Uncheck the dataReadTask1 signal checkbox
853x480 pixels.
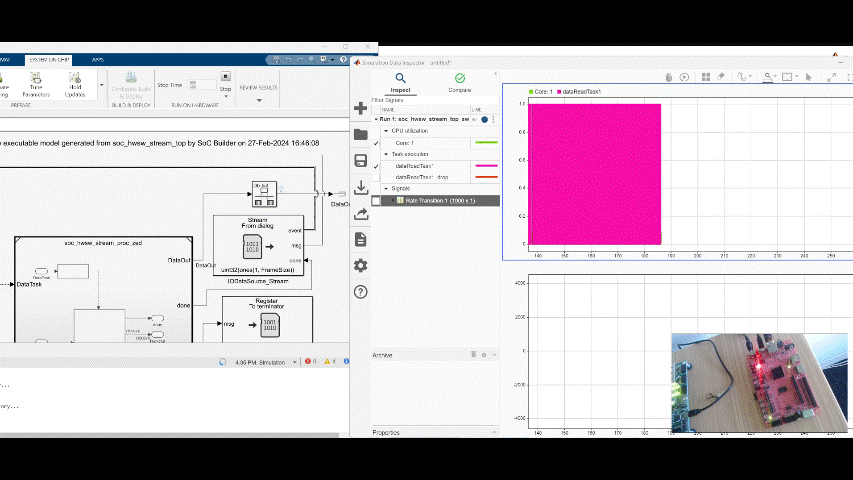coord(376,166)
